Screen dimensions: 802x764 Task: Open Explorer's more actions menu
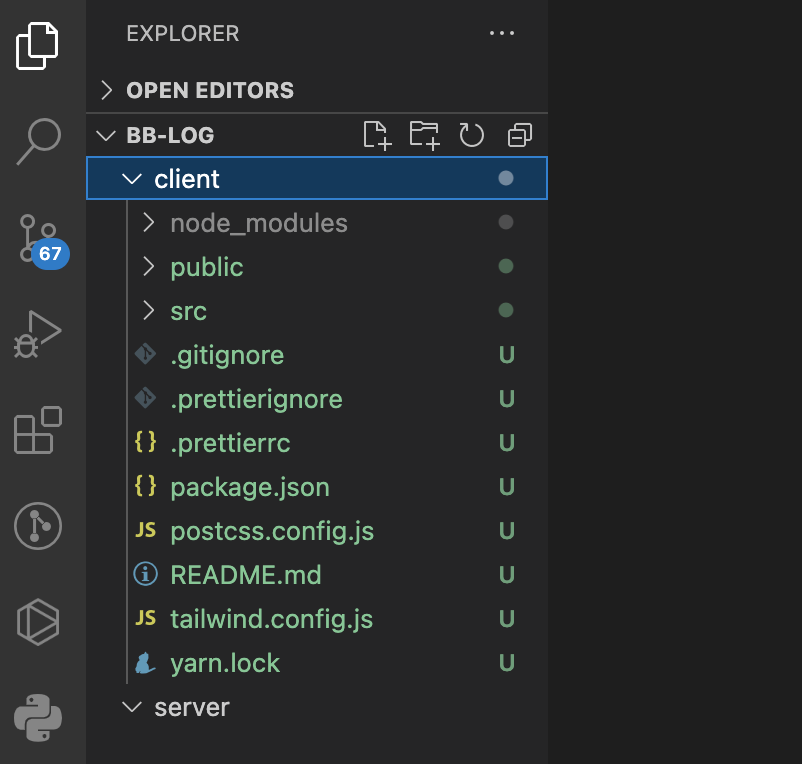pyautogui.click(x=501, y=33)
